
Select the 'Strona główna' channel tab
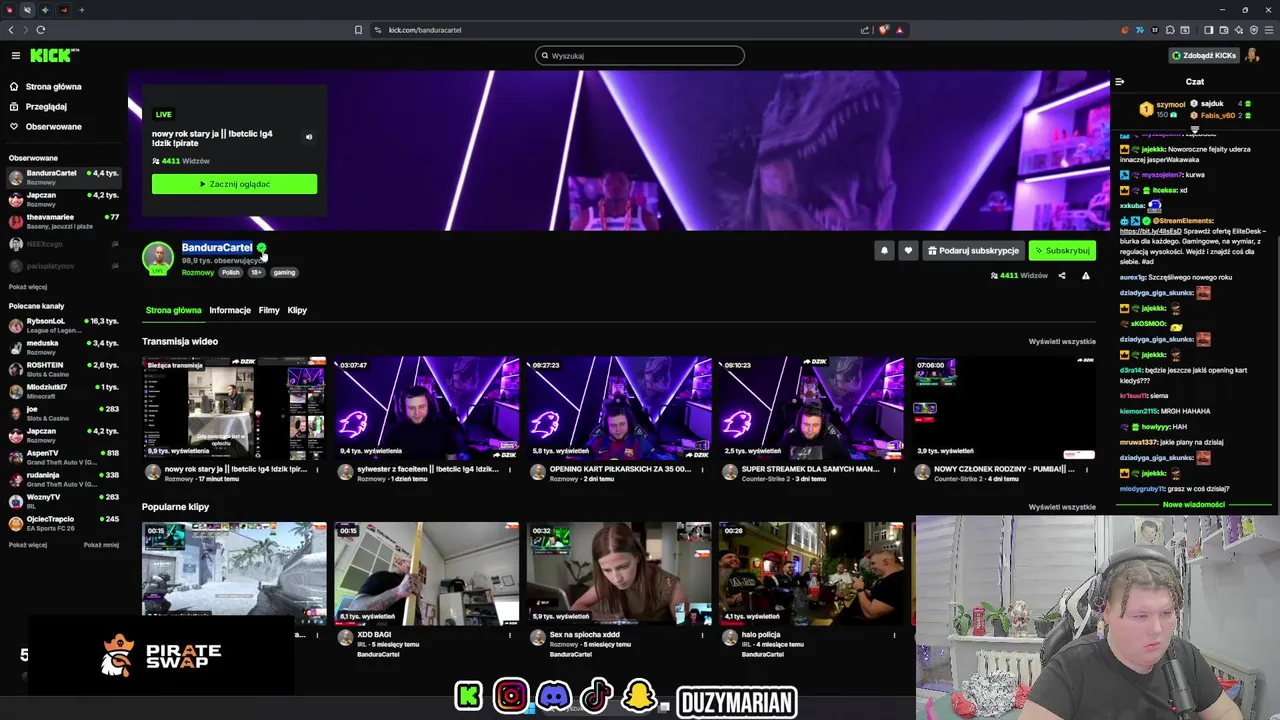pos(173,310)
